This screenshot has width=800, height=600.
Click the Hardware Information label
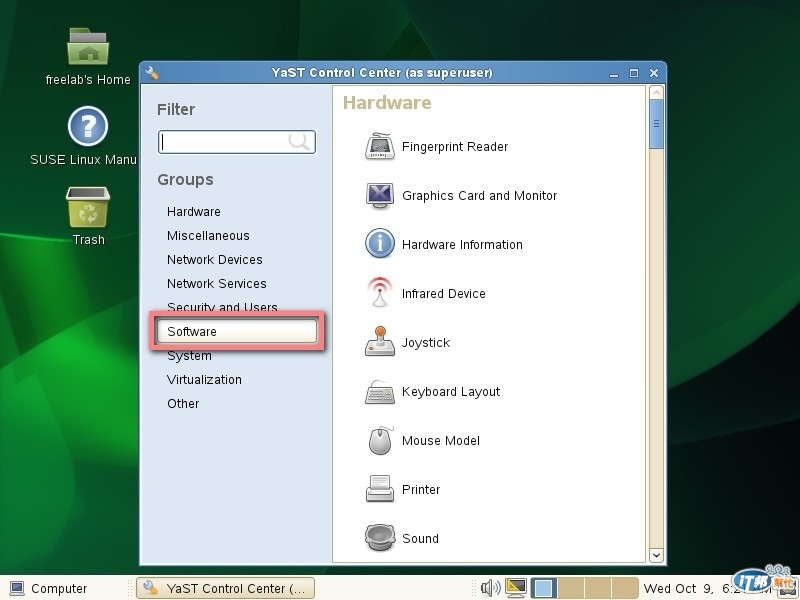click(462, 245)
